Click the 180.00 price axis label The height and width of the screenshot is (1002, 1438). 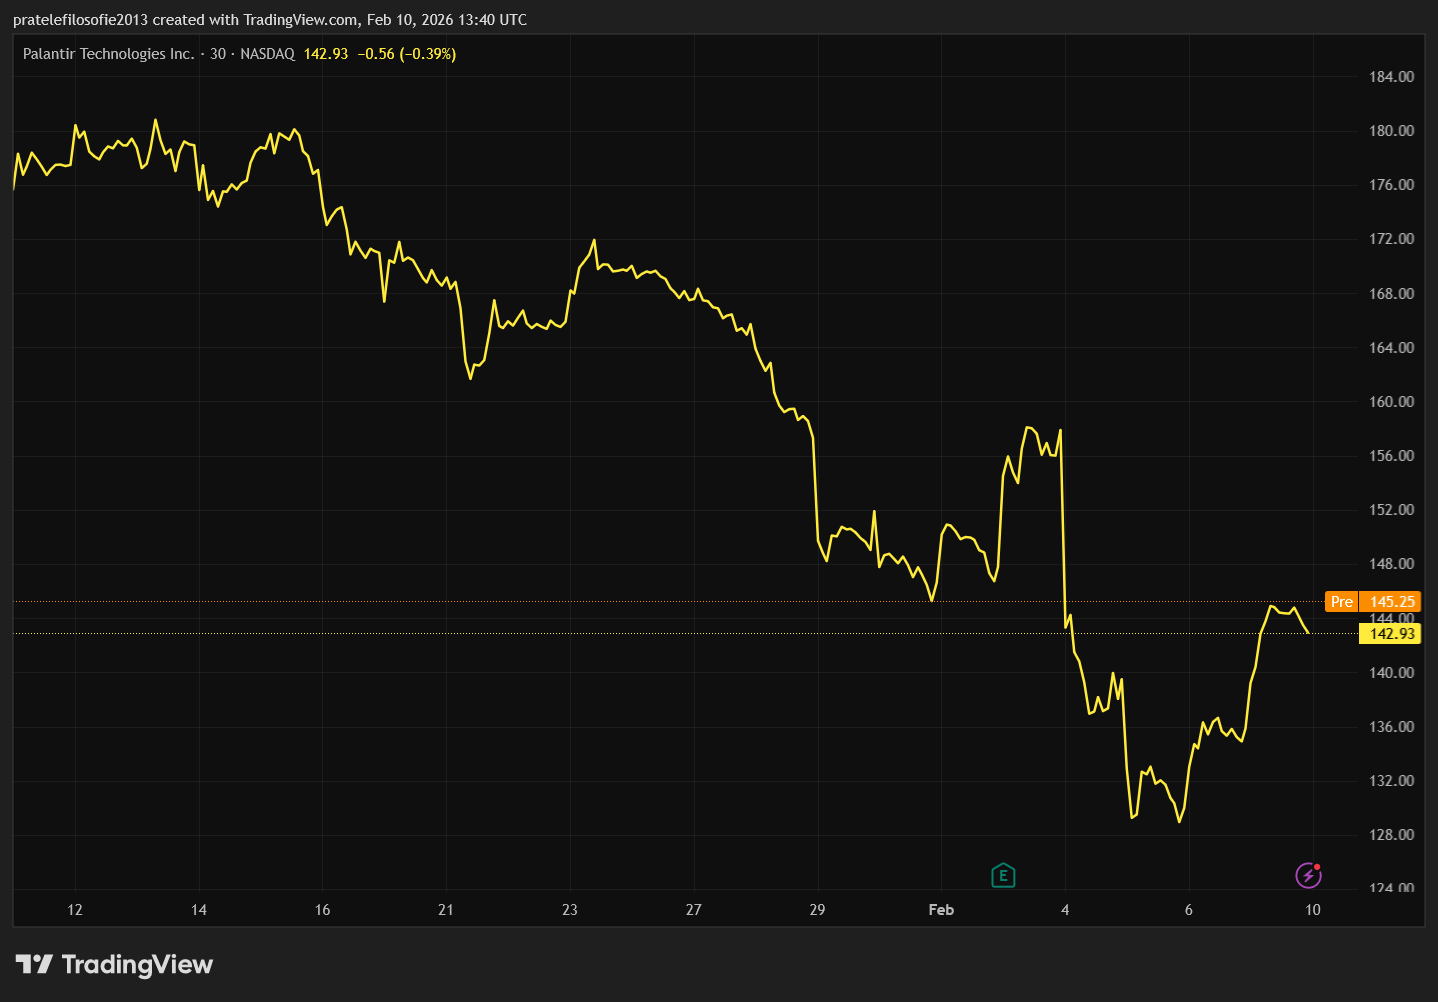click(x=1392, y=131)
